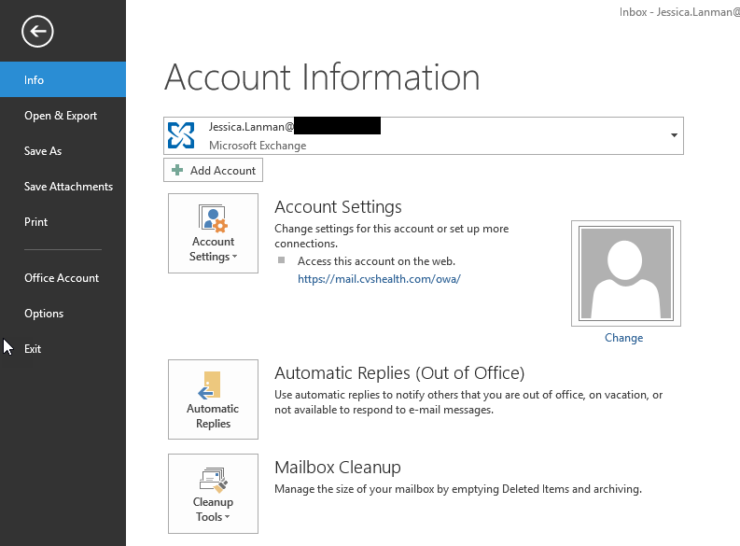
Task: Click the Account Settings heading text
Action: tap(338, 207)
